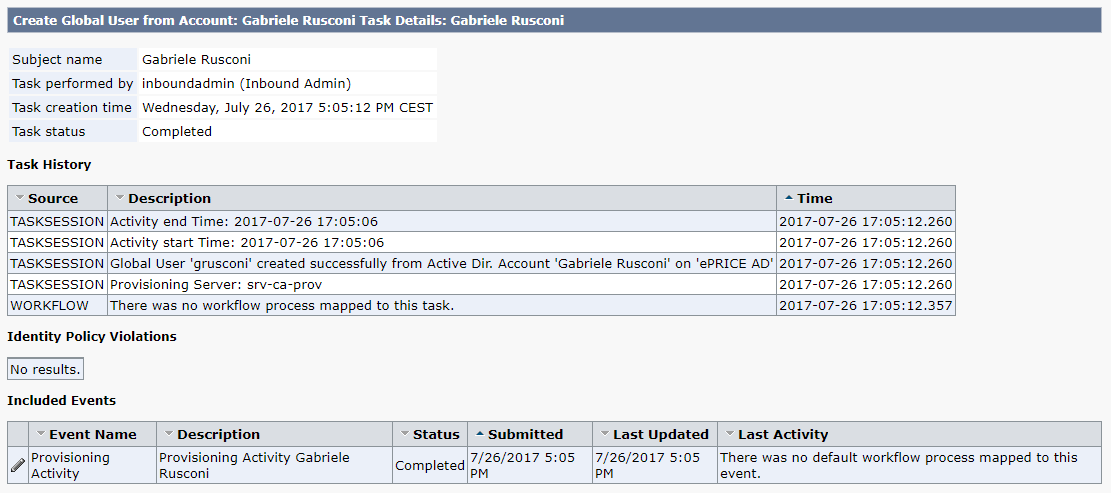Click the Last Activity column header text

[x=783, y=434]
